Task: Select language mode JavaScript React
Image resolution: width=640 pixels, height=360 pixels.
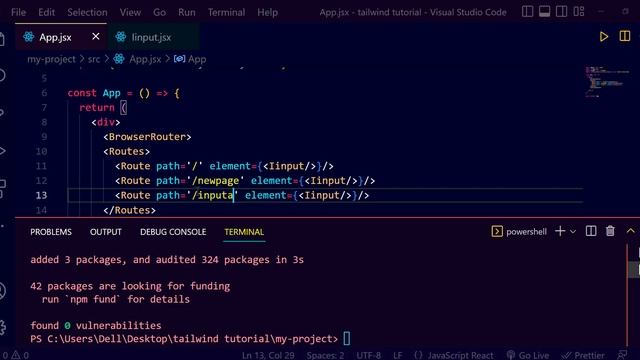Action: point(453,355)
